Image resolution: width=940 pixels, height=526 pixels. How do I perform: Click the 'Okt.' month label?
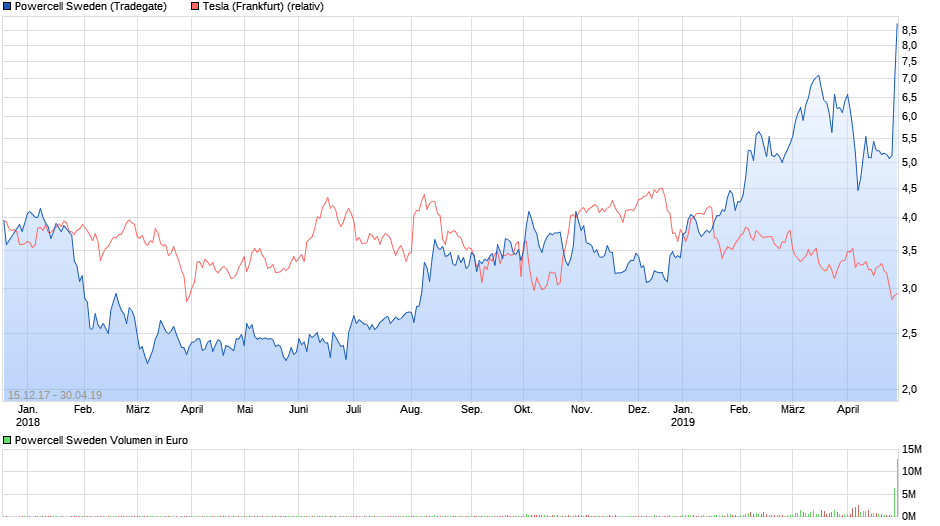click(x=523, y=410)
